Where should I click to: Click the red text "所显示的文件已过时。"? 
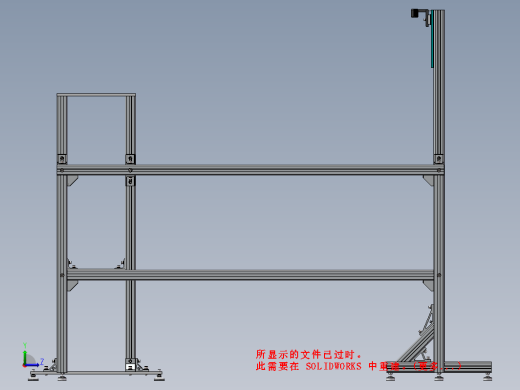click(x=309, y=354)
